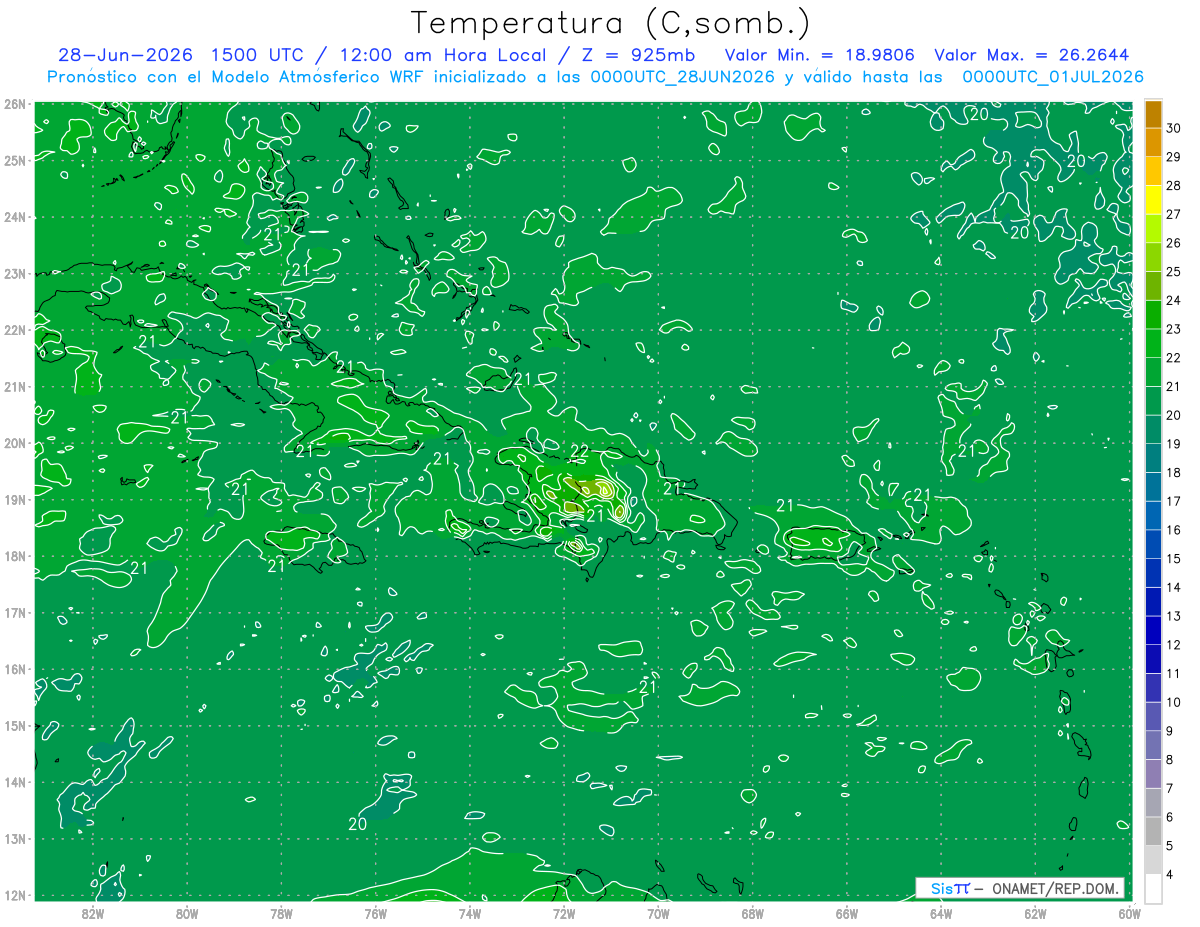1200x927 pixels.
Task: Pick the gray segment between 5 and 6
Action: coord(1153,831)
